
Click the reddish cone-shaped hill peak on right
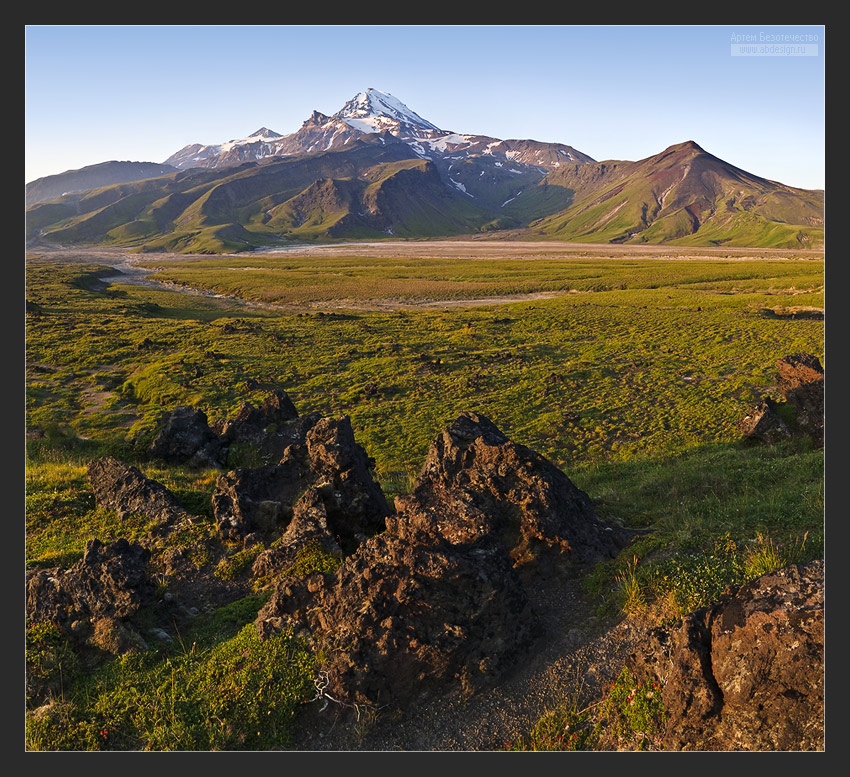pos(685,149)
